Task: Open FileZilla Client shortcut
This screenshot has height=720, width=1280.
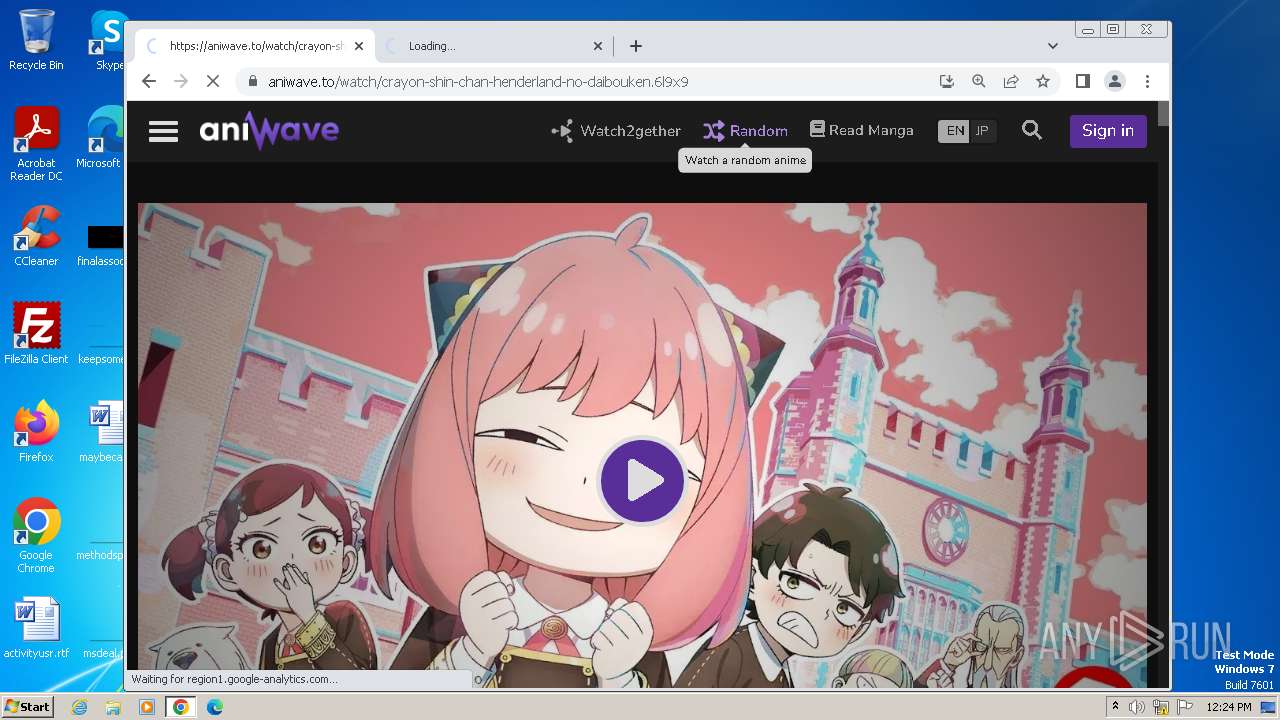Action: click(x=36, y=334)
